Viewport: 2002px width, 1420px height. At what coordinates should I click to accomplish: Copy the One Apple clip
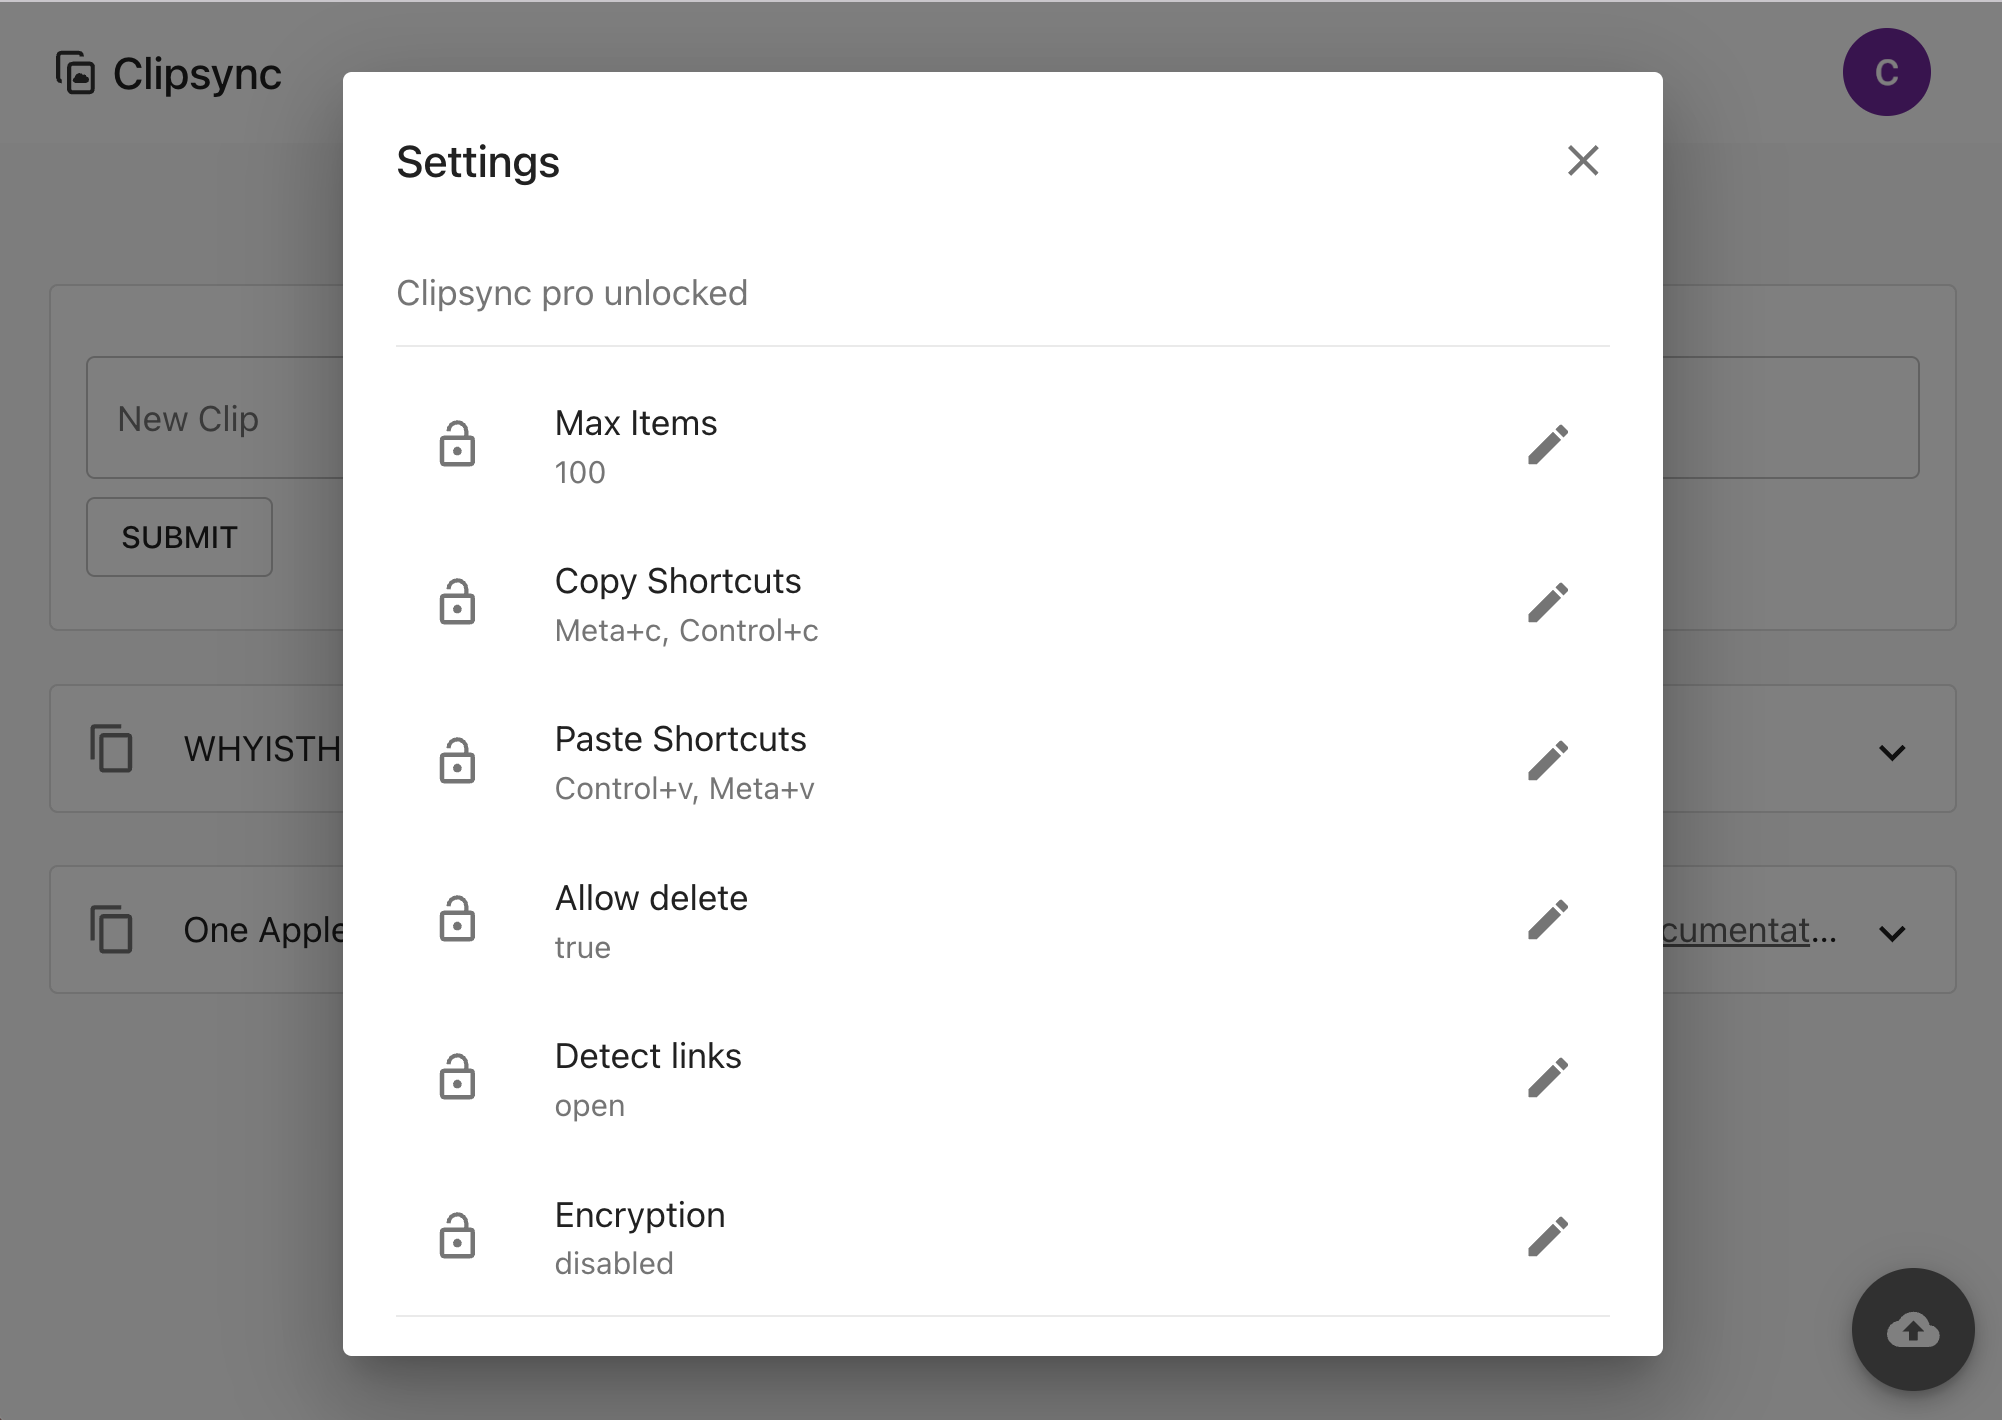(111, 930)
